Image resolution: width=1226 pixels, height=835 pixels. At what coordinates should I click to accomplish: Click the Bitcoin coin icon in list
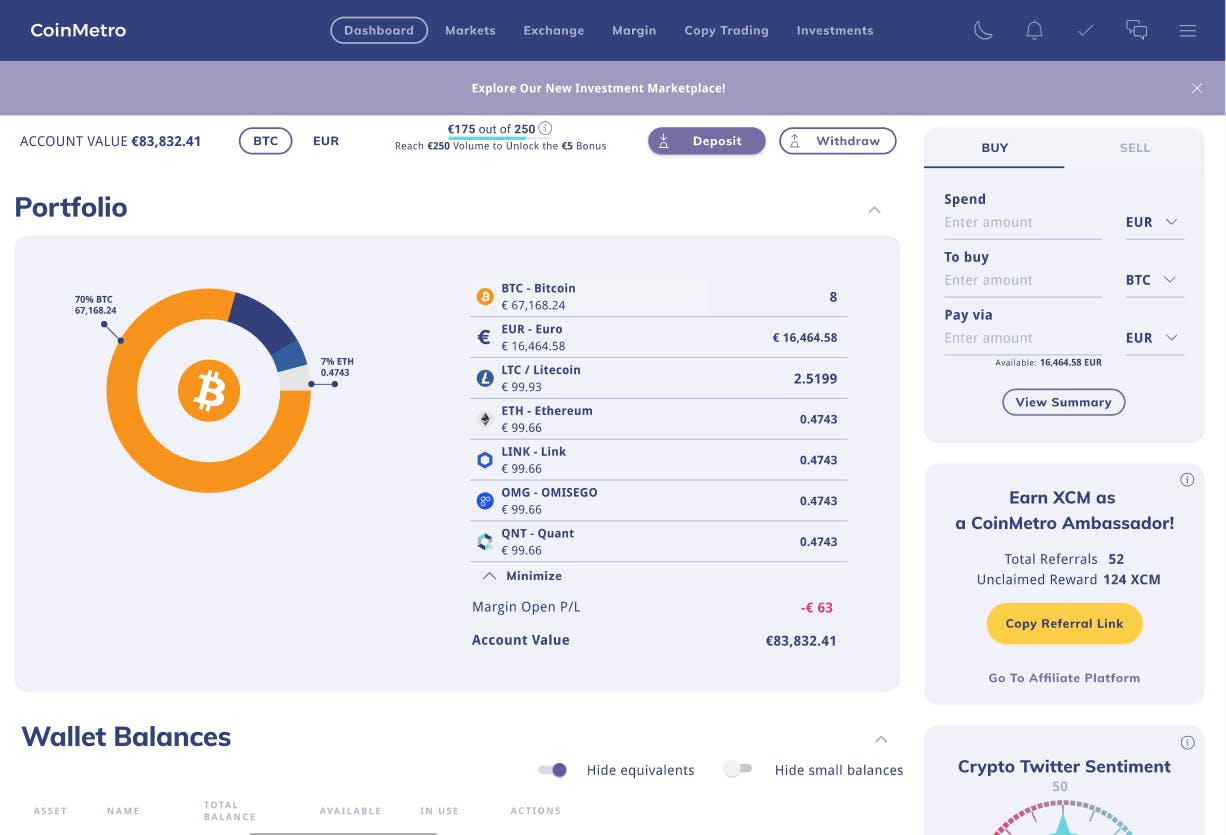click(485, 297)
